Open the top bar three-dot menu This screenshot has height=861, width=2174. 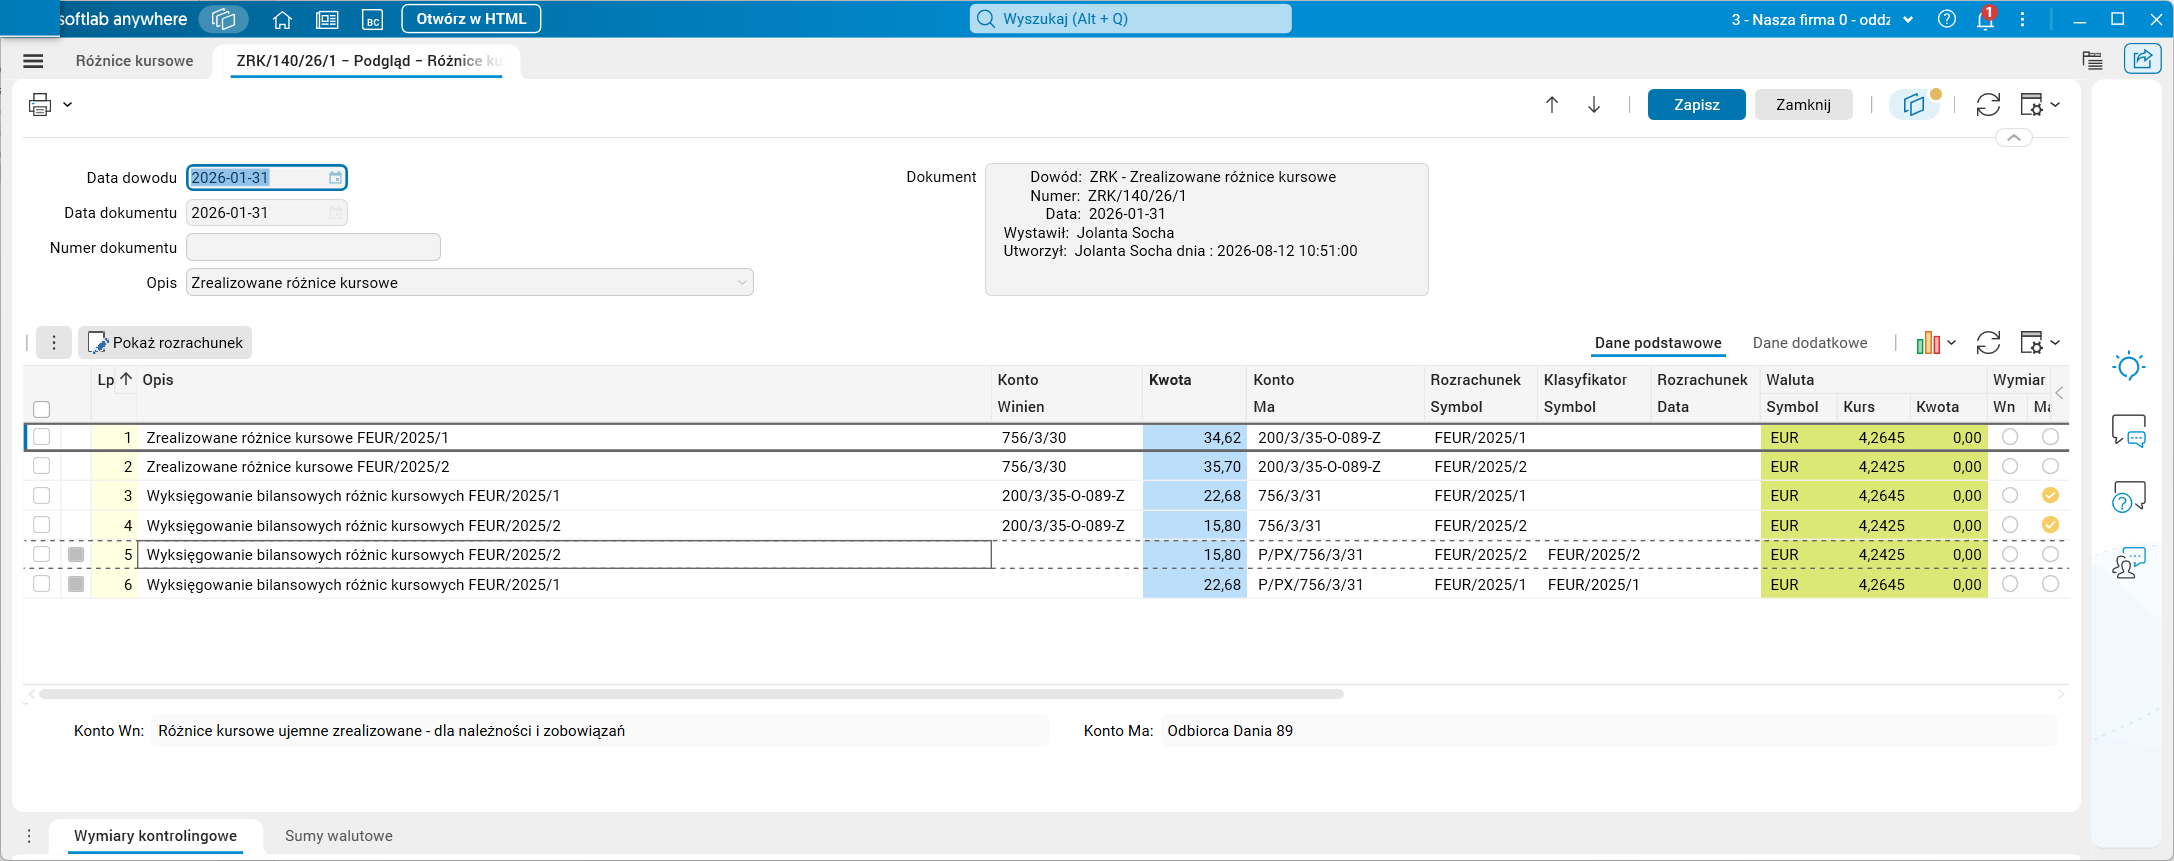(2023, 19)
